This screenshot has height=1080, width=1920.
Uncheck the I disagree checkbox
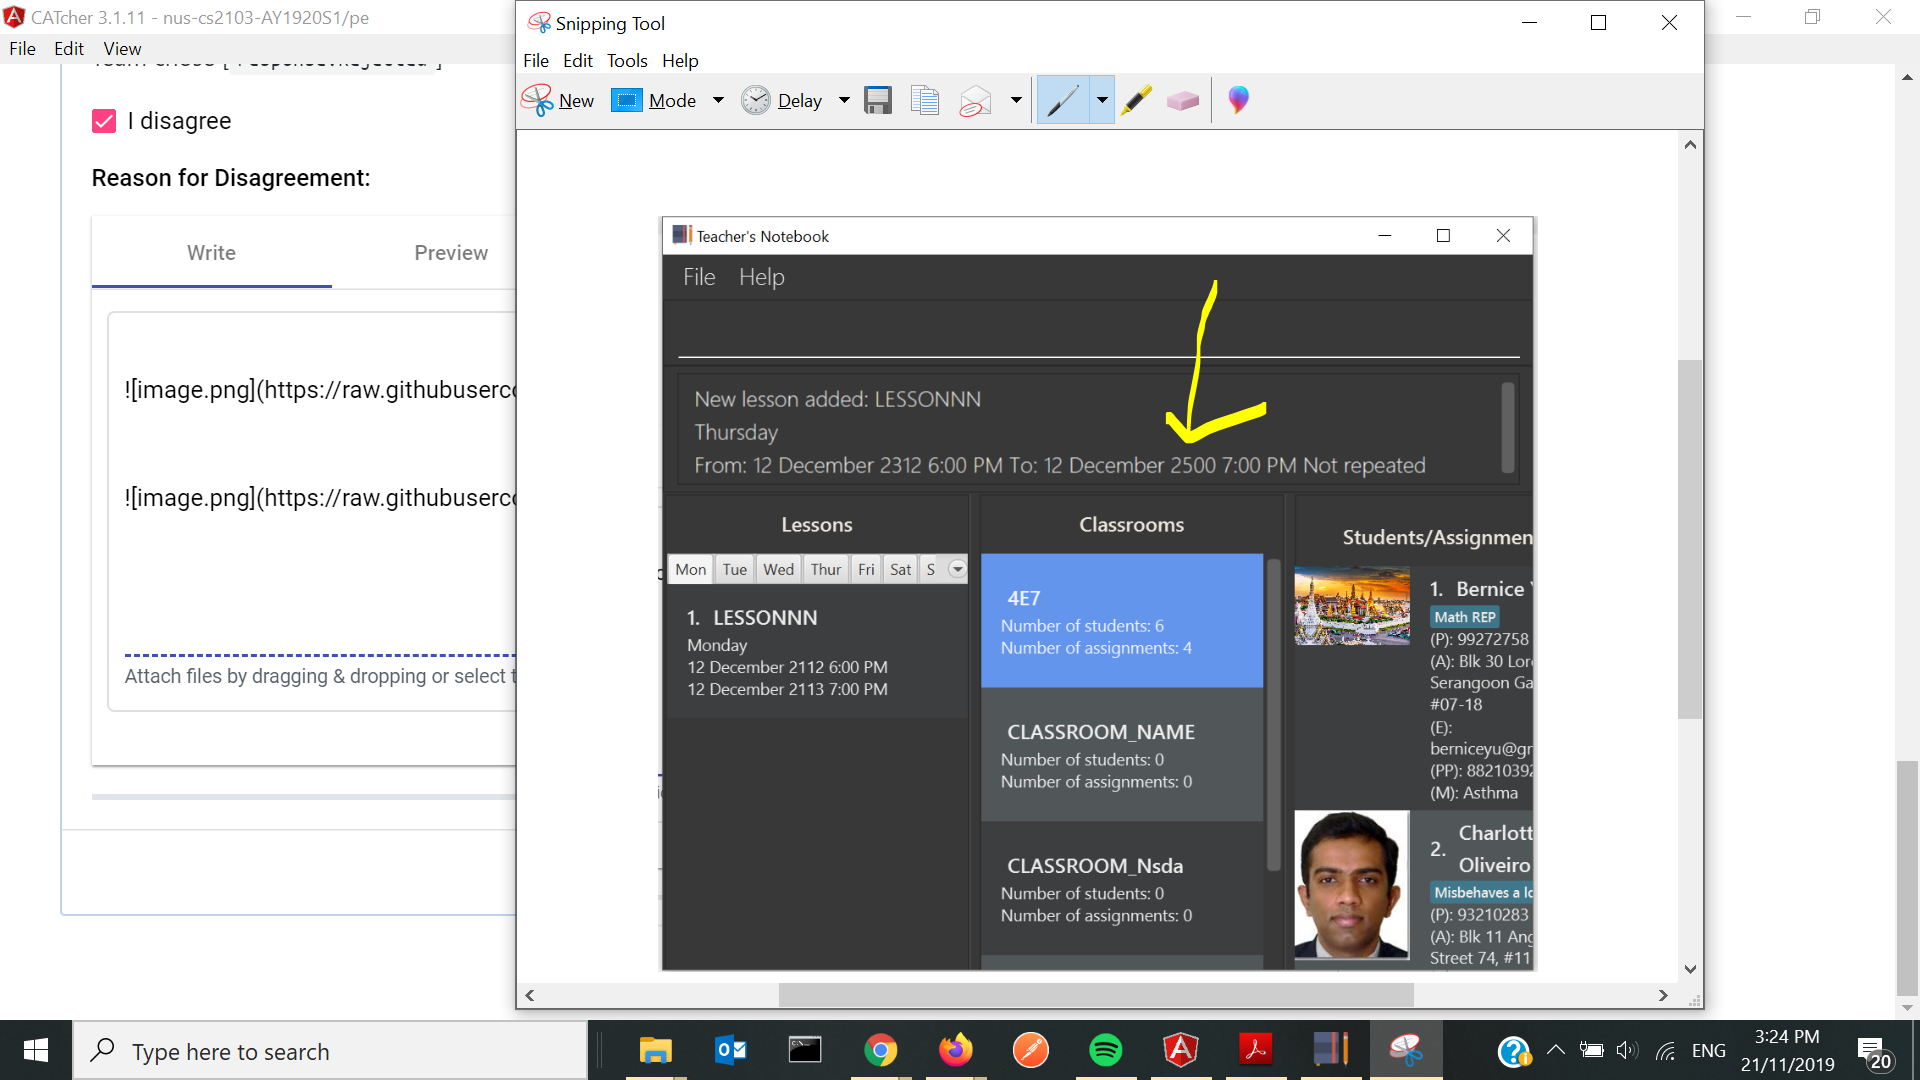tap(104, 121)
